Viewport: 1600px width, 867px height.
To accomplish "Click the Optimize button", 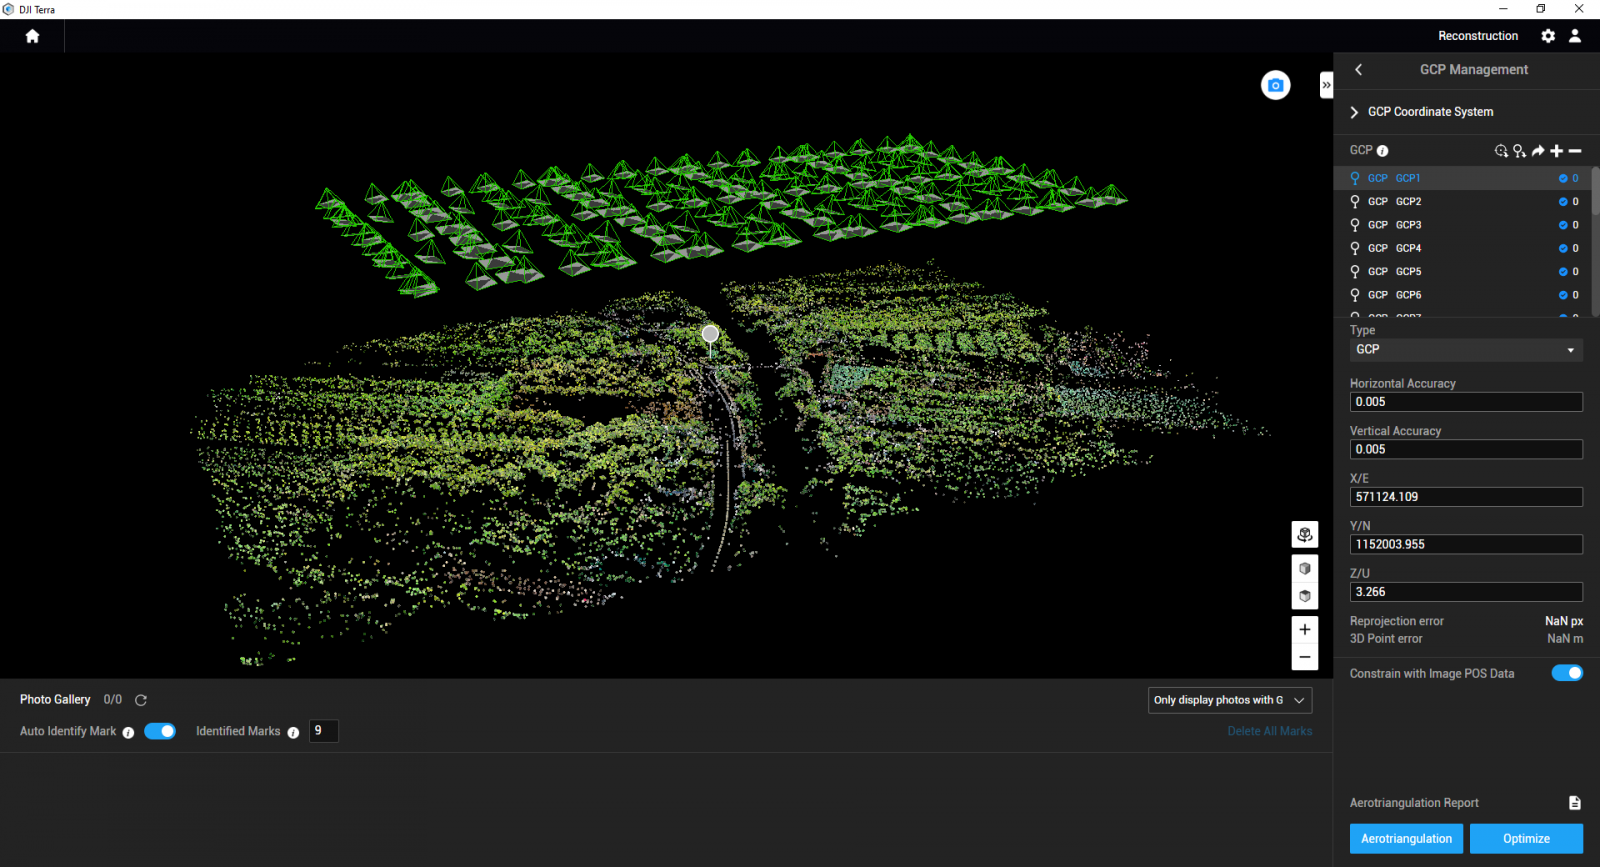I will click(1526, 839).
